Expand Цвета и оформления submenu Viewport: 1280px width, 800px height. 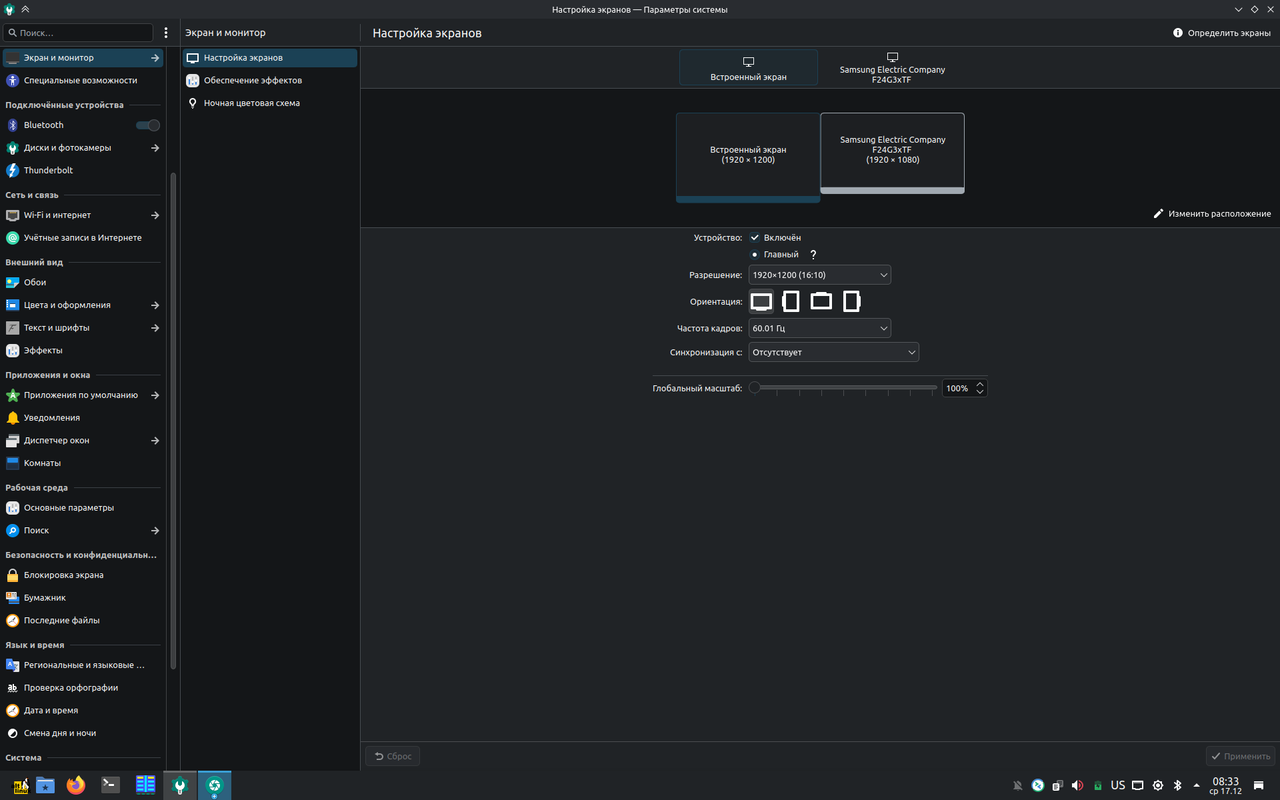pyautogui.click(x=155, y=305)
